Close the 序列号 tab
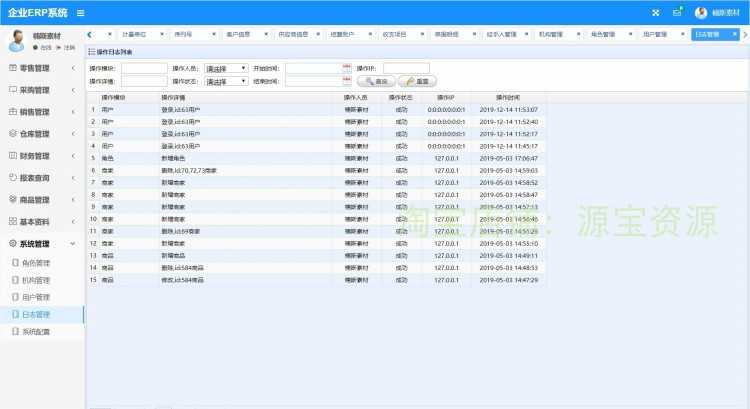 click(x=214, y=34)
